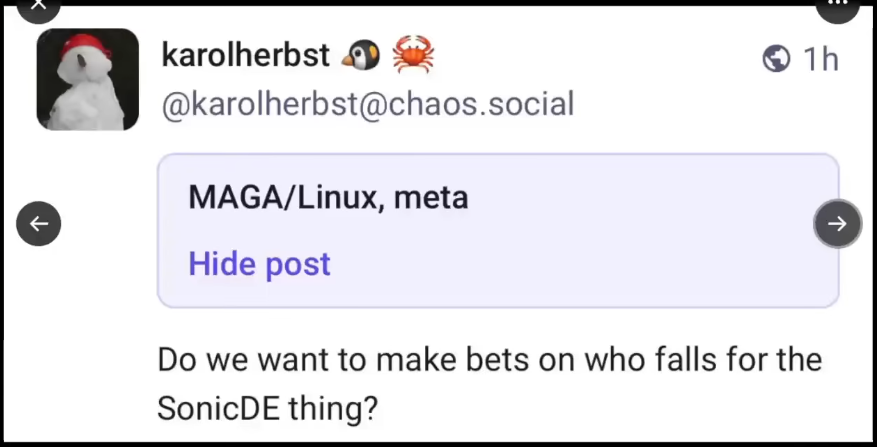Click the penguin emoji beside karolherbst
877x447 pixels.
coord(361,56)
